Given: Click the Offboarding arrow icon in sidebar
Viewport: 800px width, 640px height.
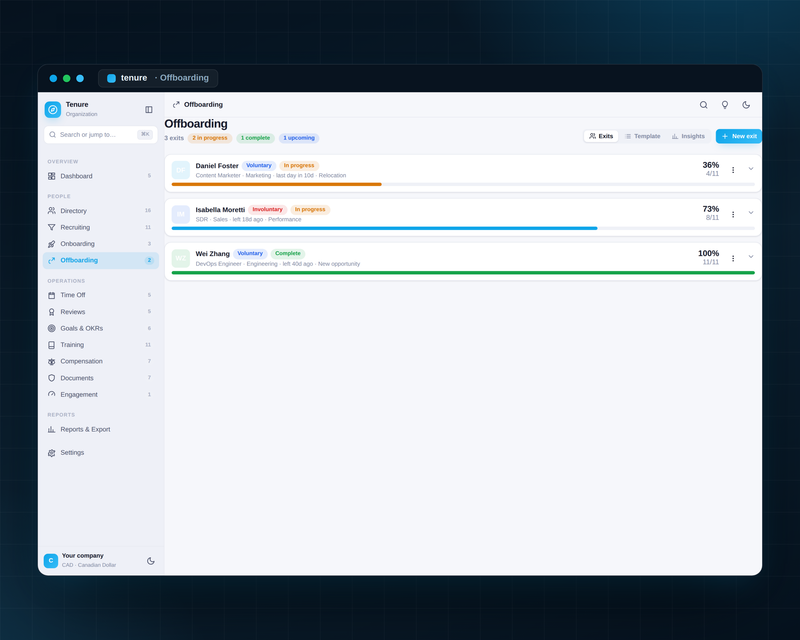Looking at the screenshot, I should (52, 260).
